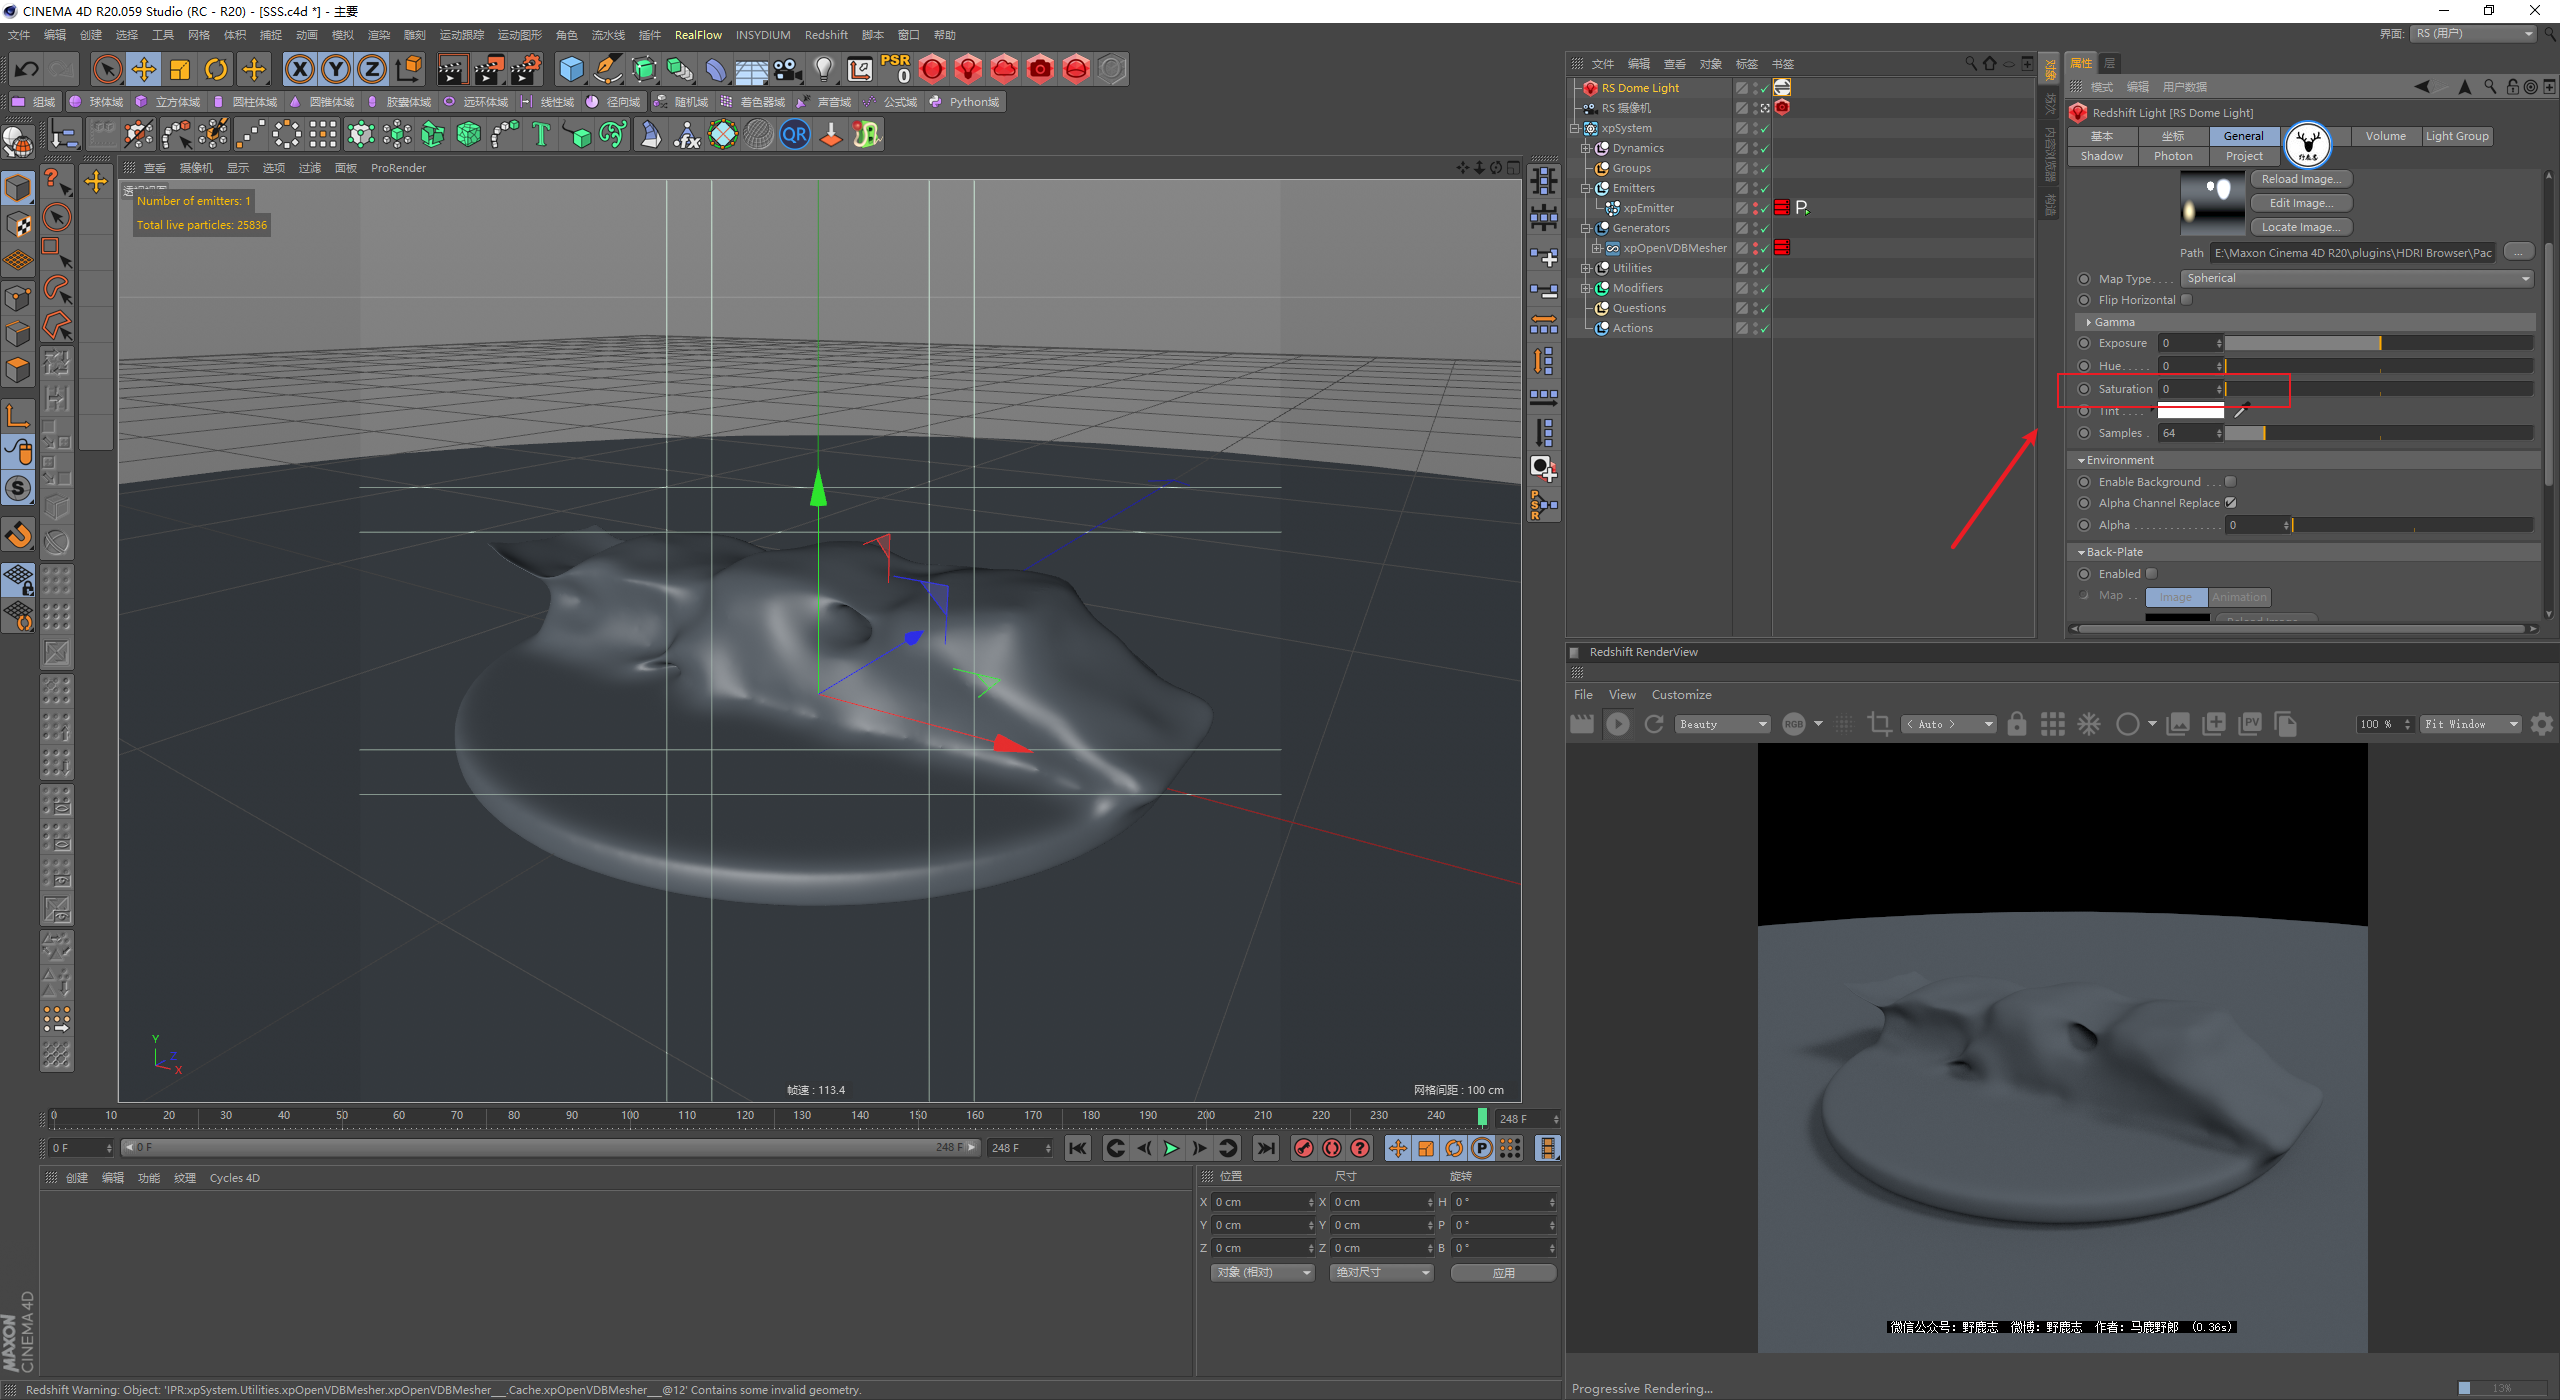
Task: Add a cube primitive object
Action: pyautogui.click(x=571, y=69)
